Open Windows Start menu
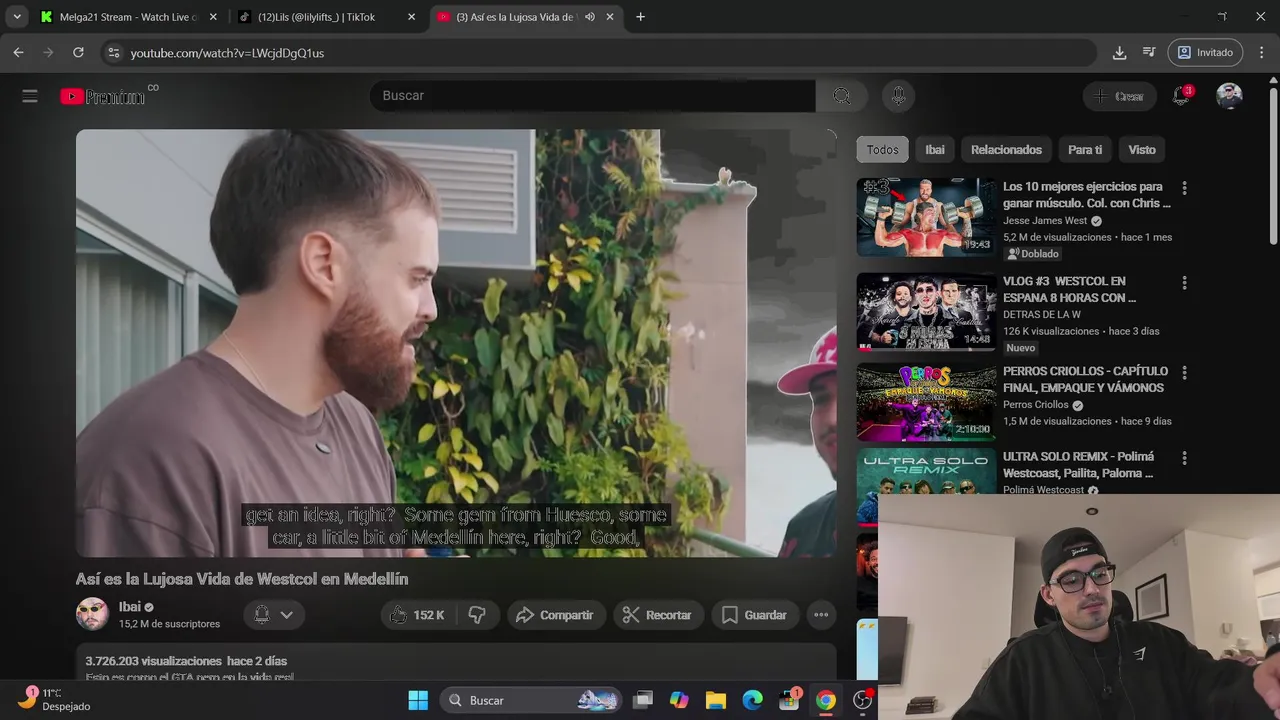Image resolution: width=1280 pixels, height=720 pixels. coord(418,700)
